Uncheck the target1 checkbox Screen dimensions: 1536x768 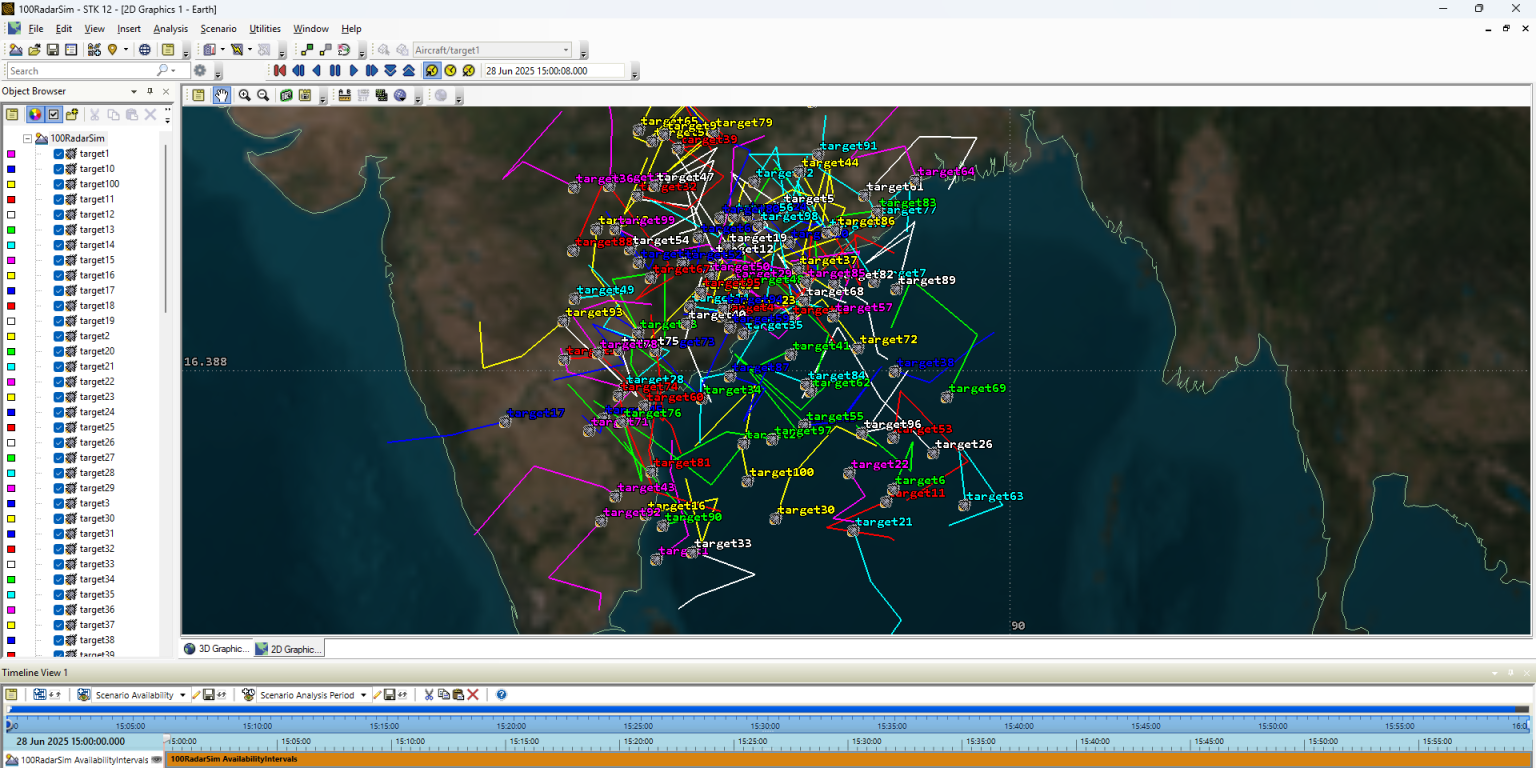[x=58, y=154]
